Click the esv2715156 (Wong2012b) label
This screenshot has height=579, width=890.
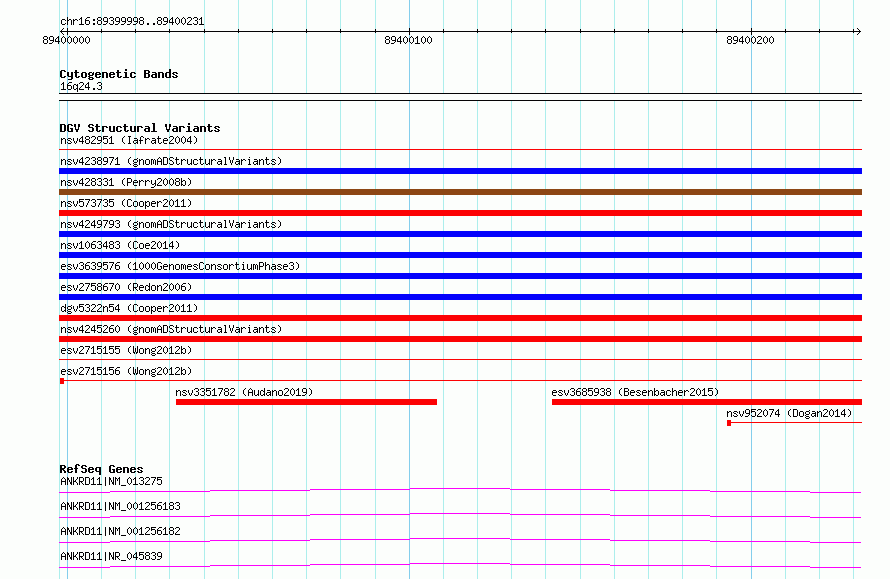point(126,371)
